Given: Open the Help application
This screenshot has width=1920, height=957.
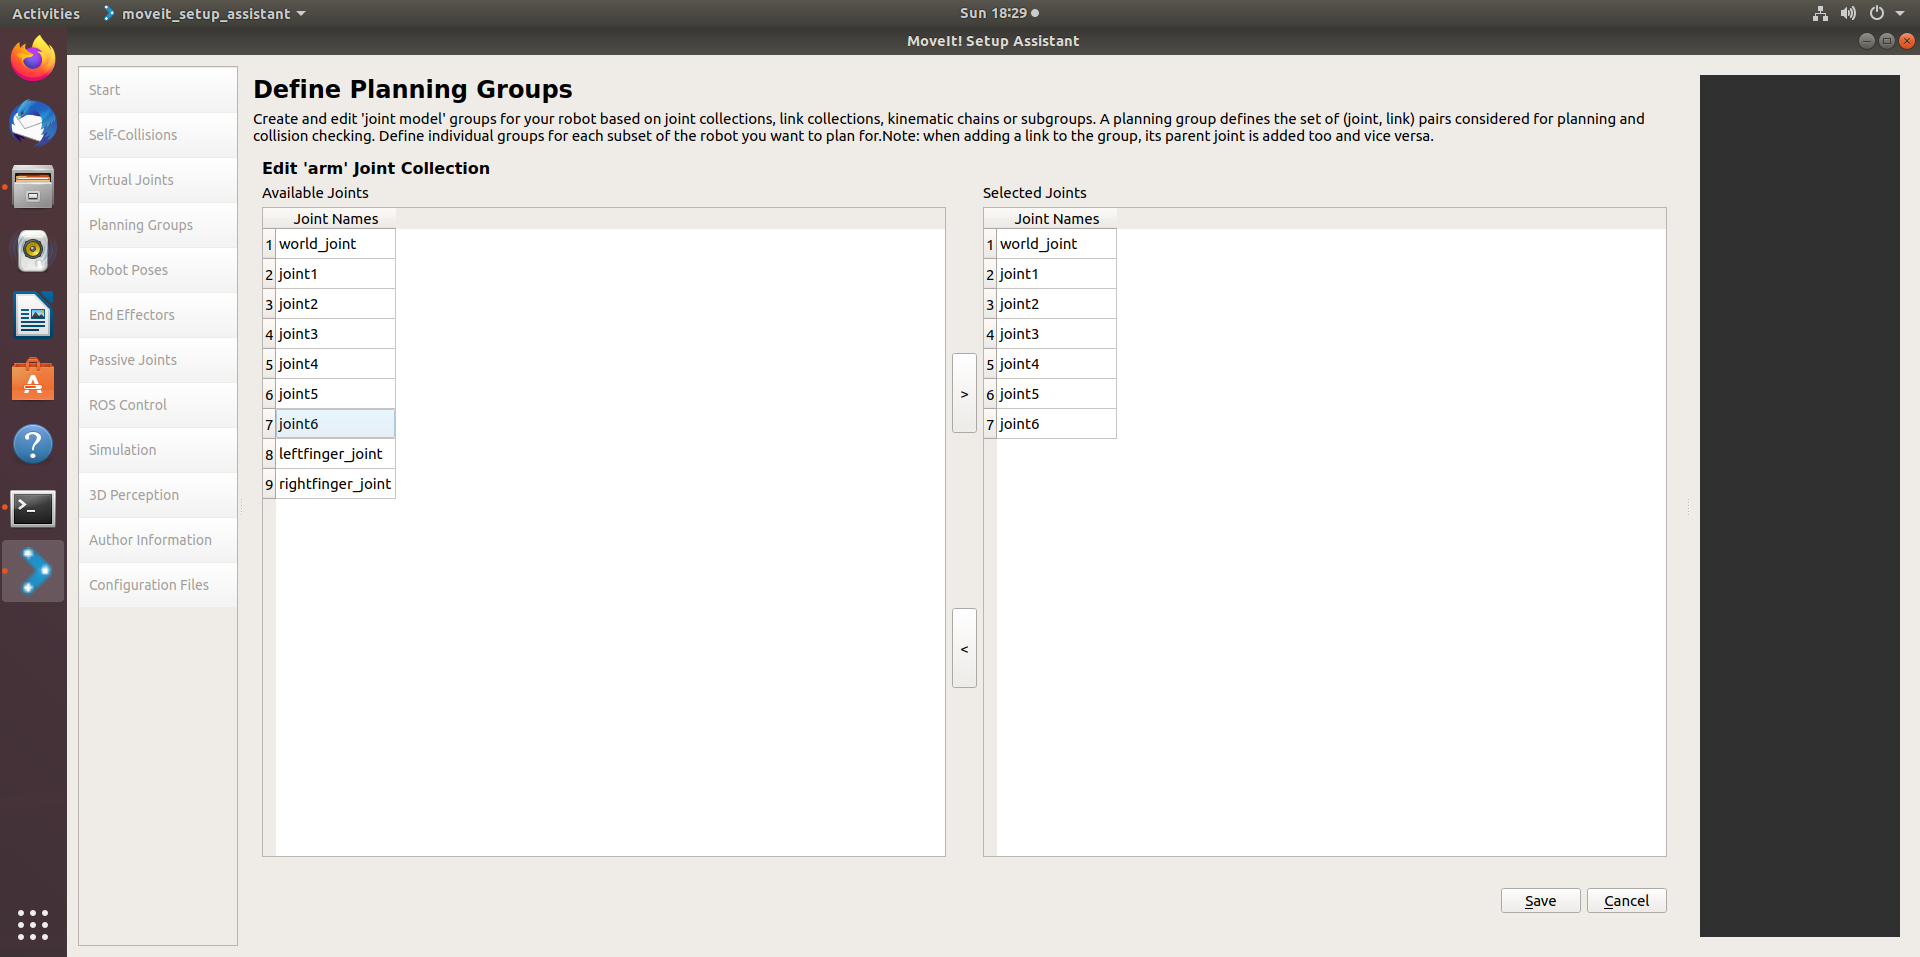Looking at the screenshot, I should pyautogui.click(x=33, y=444).
